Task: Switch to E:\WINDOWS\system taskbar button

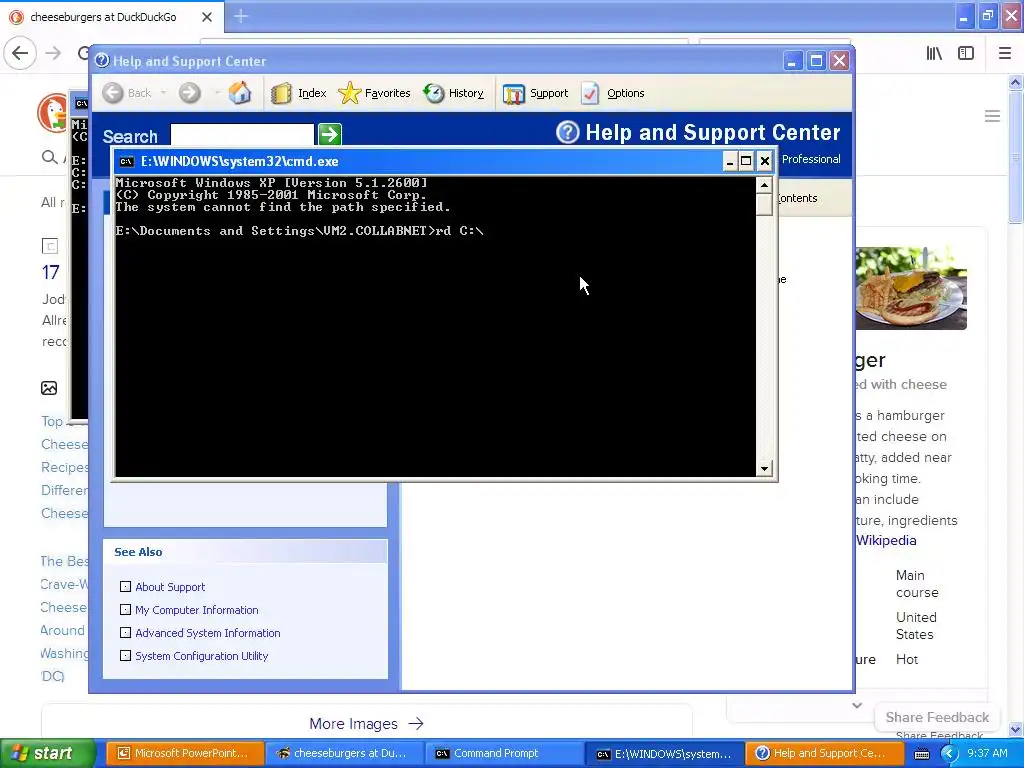Action: coord(664,753)
